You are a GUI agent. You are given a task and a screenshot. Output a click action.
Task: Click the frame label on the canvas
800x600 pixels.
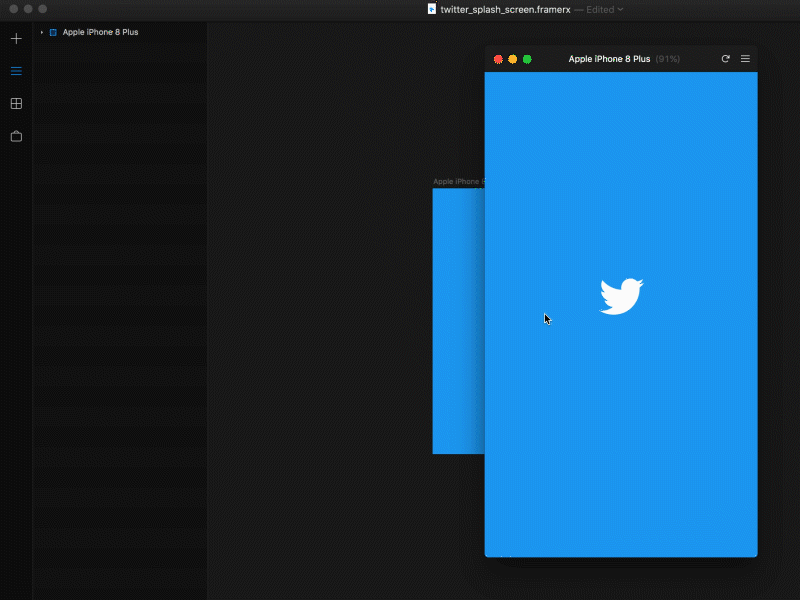457,182
